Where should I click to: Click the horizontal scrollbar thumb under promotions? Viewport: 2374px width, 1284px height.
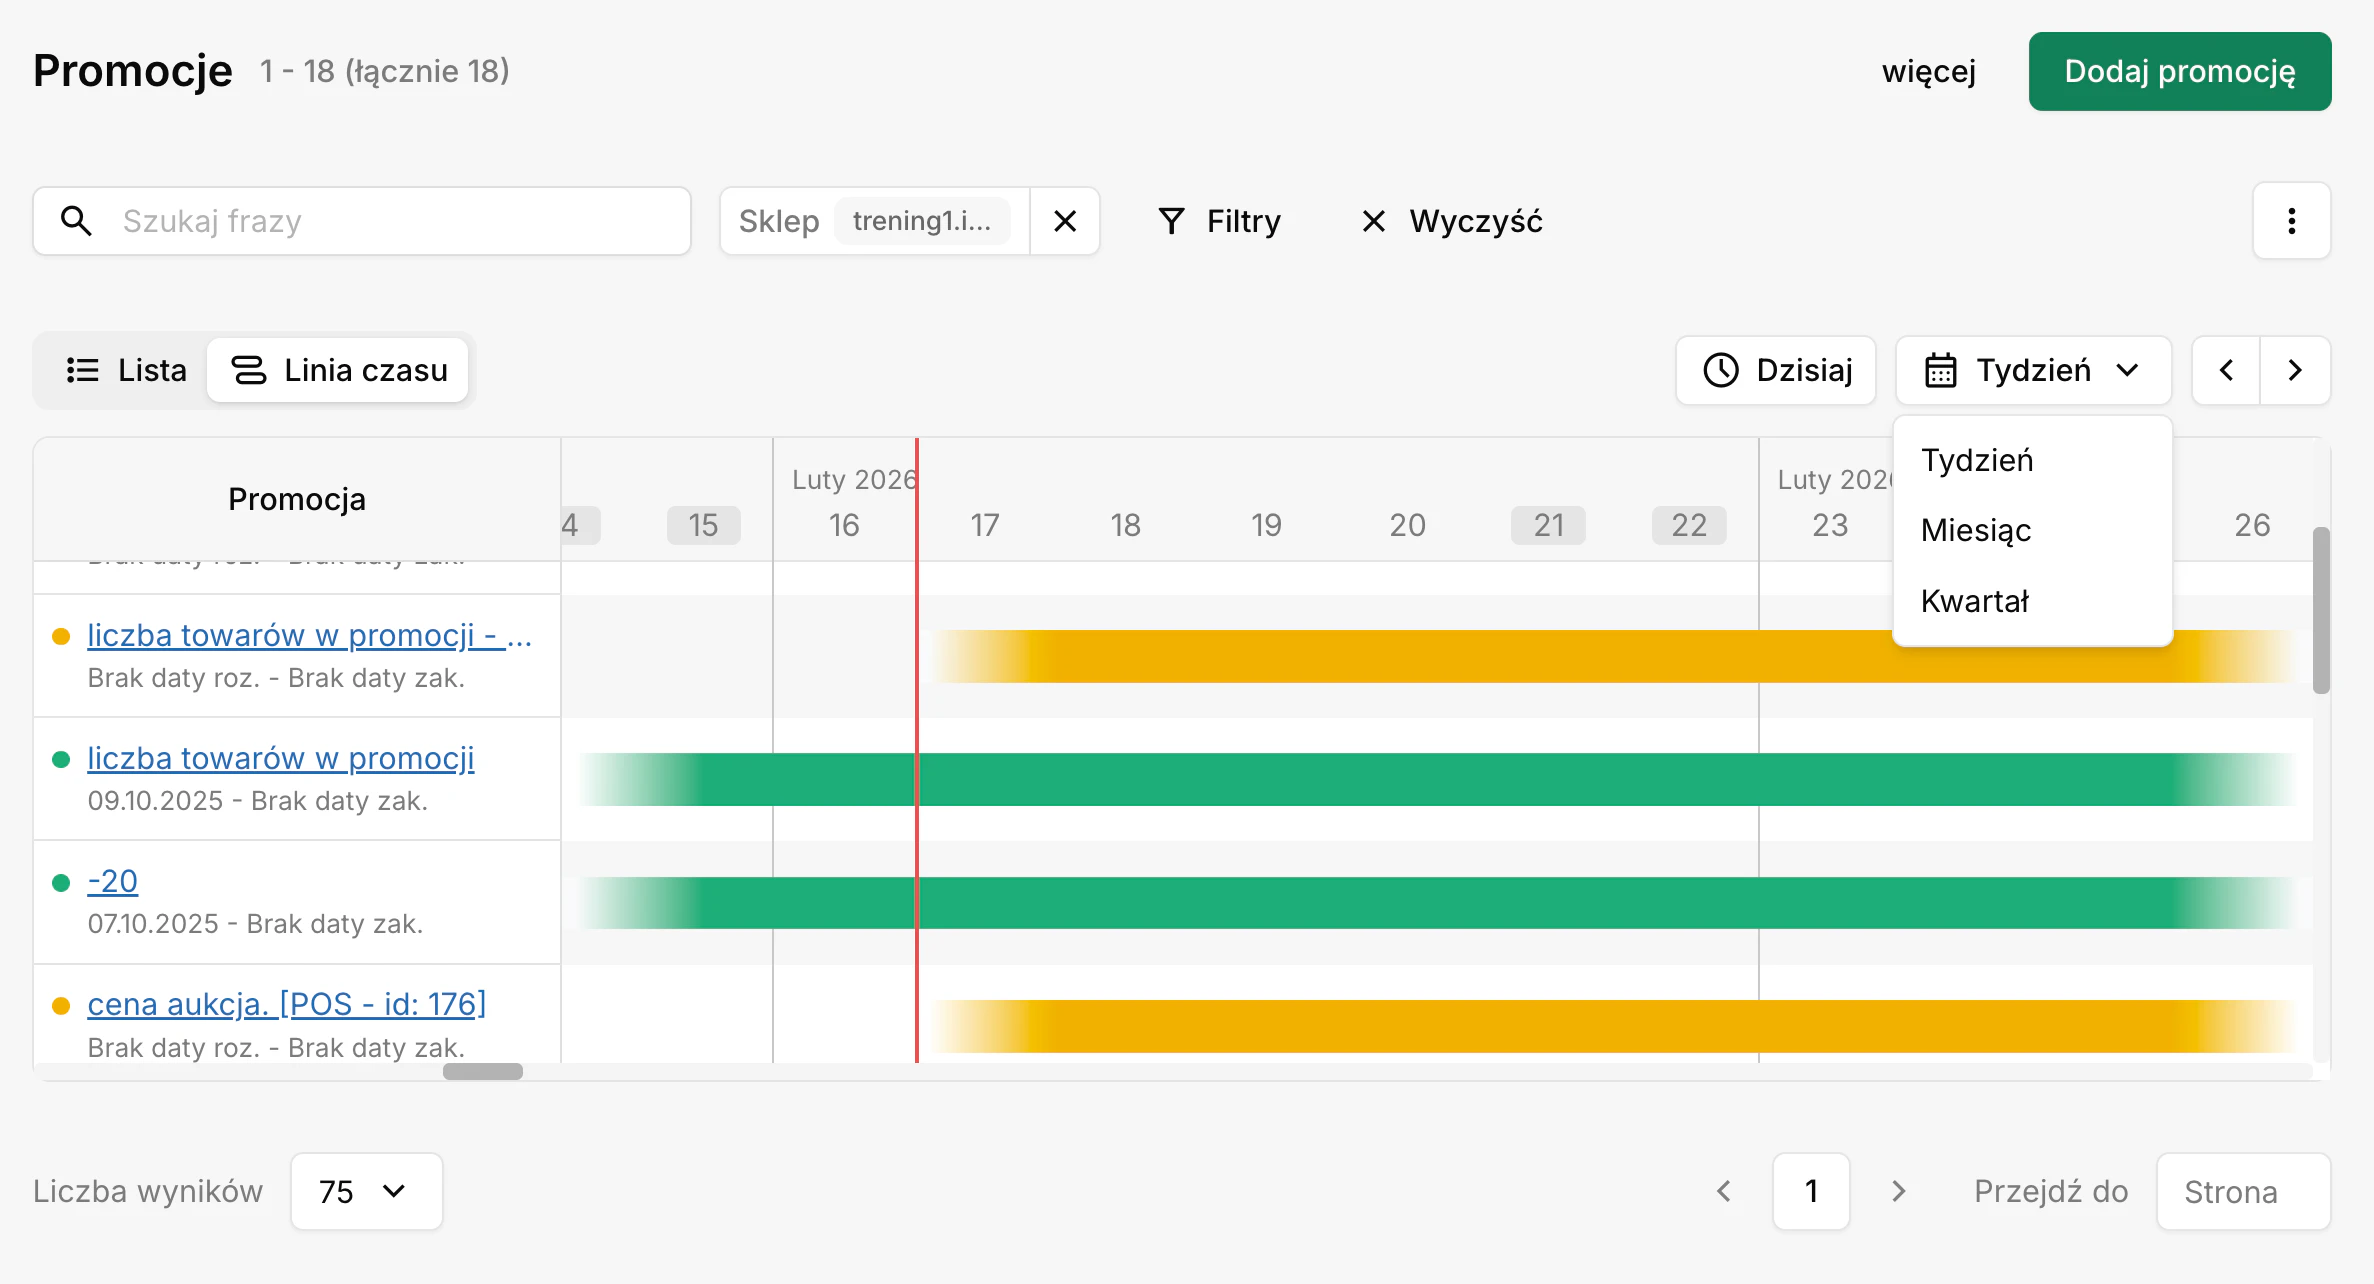[482, 1071]
